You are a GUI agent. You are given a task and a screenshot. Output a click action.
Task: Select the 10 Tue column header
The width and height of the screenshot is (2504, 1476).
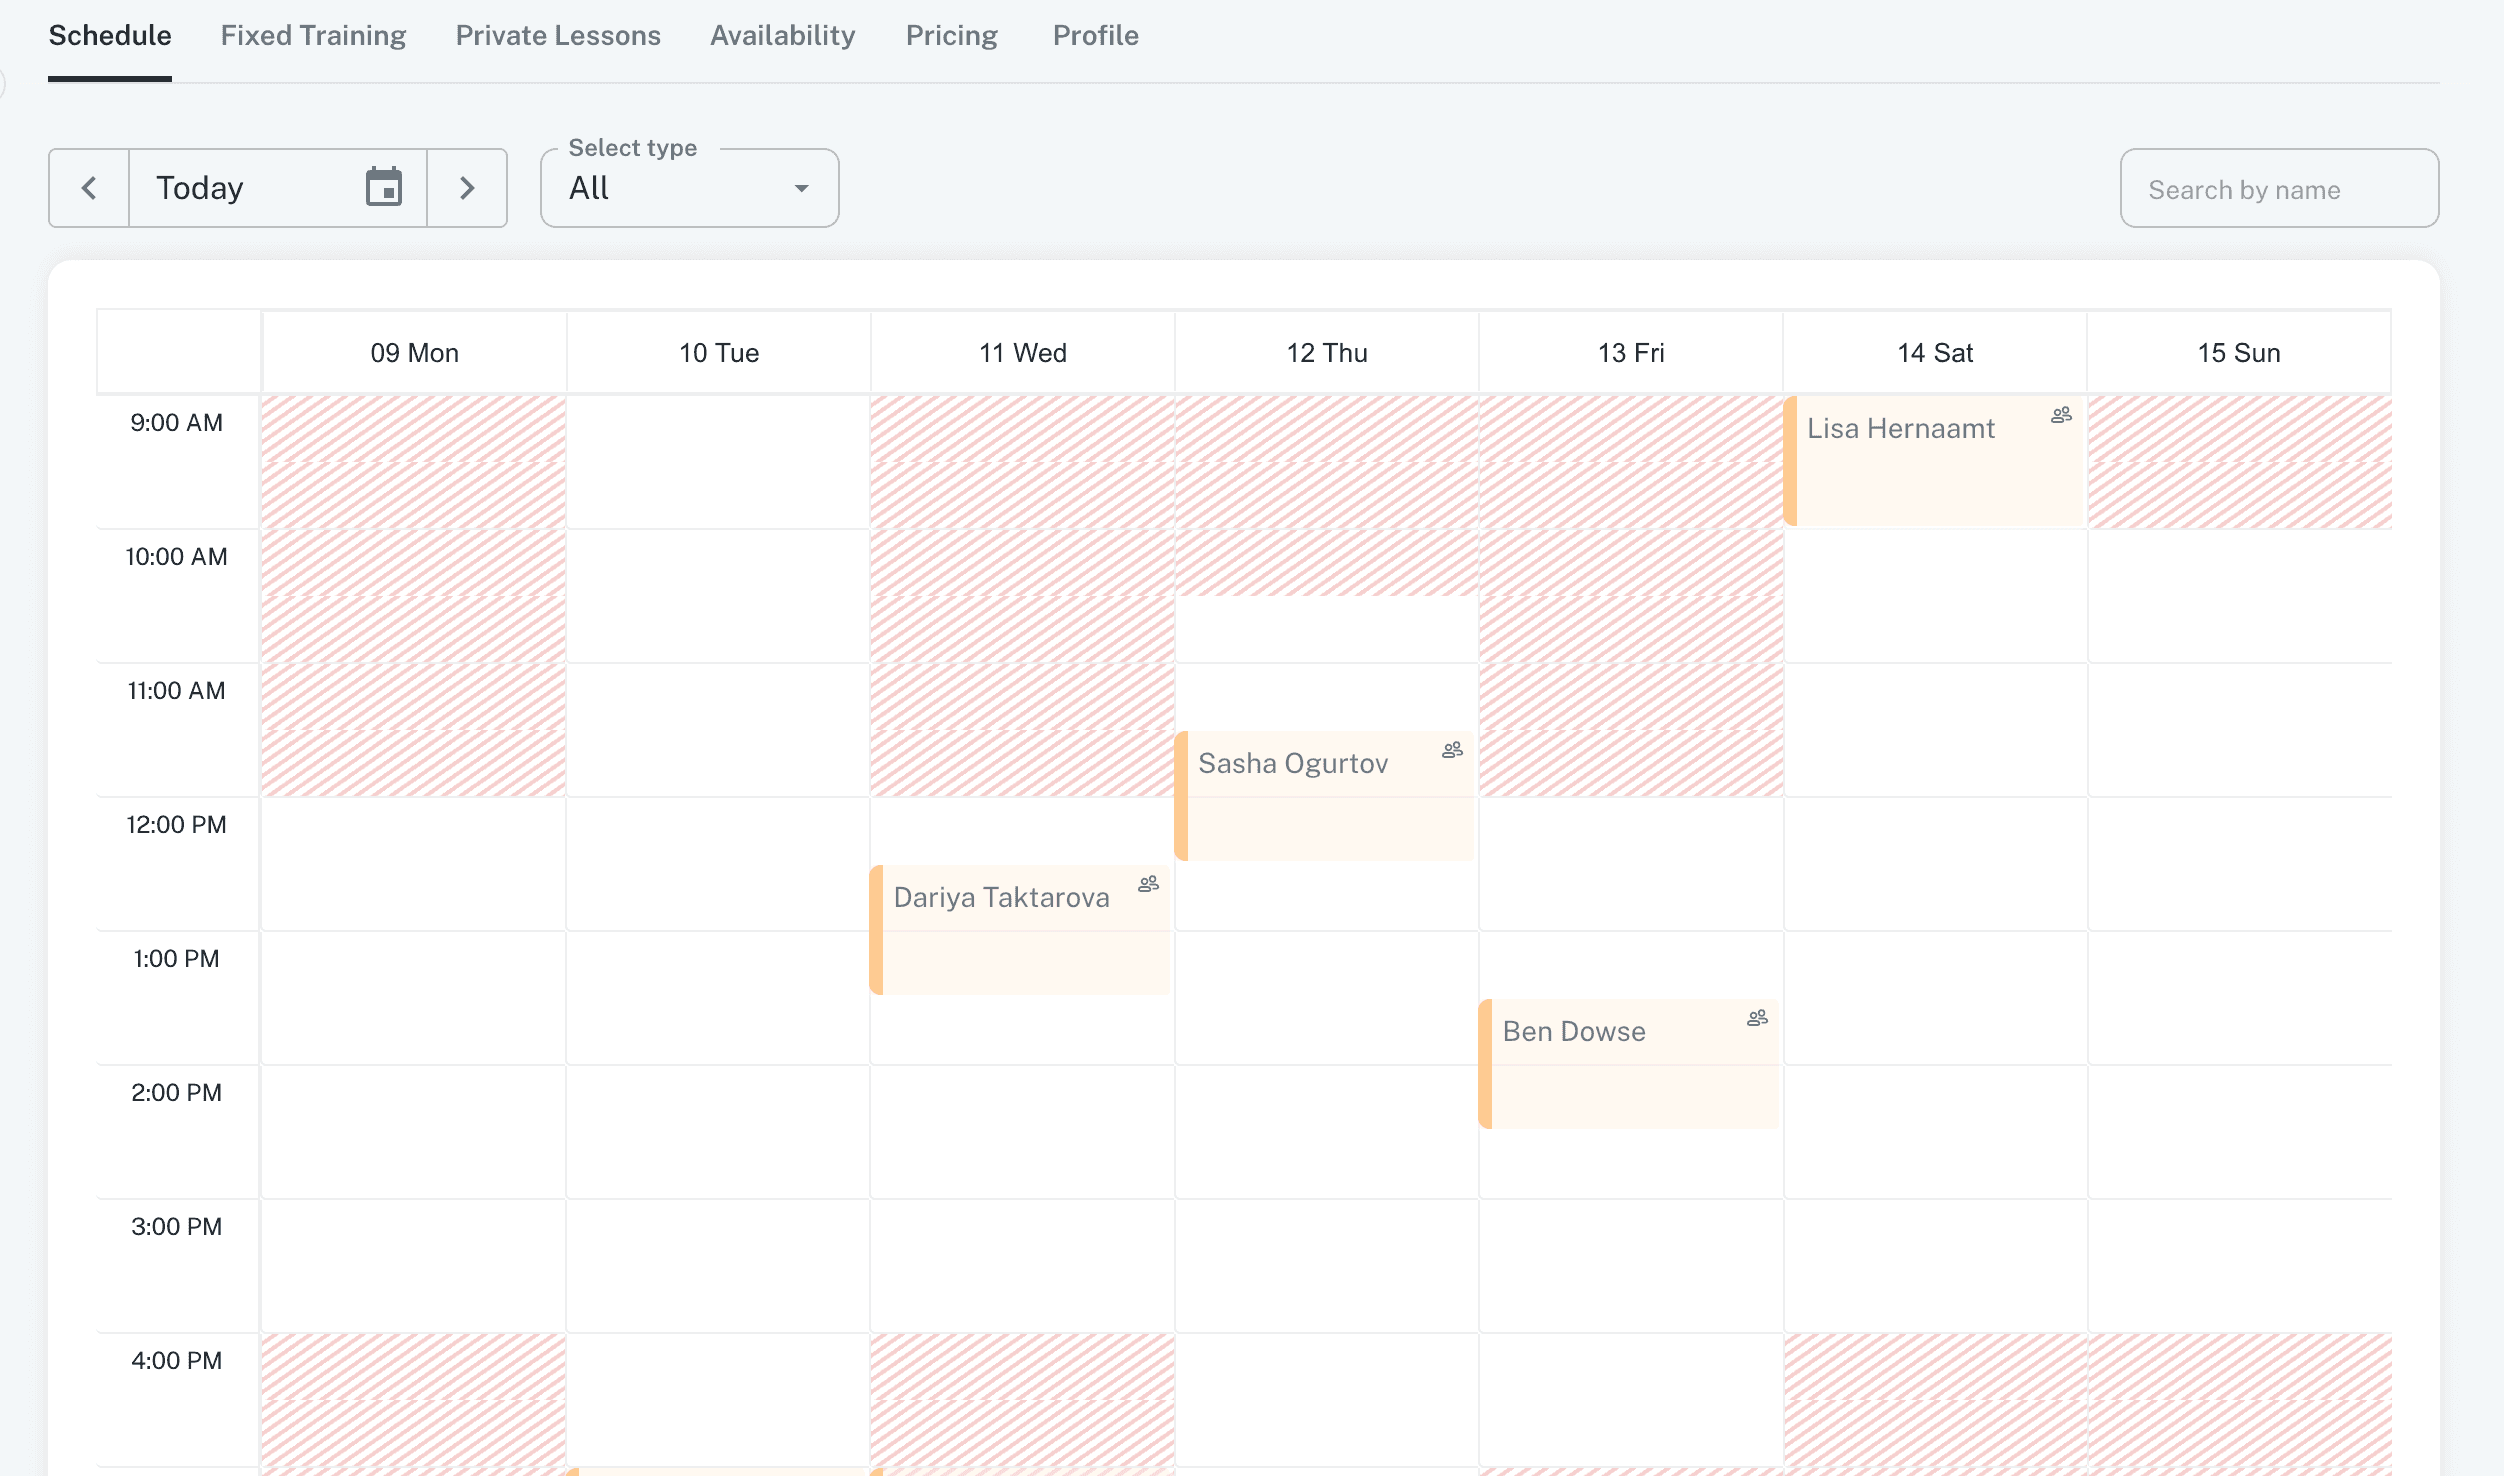pyautogui.click(x=719, y=353)
